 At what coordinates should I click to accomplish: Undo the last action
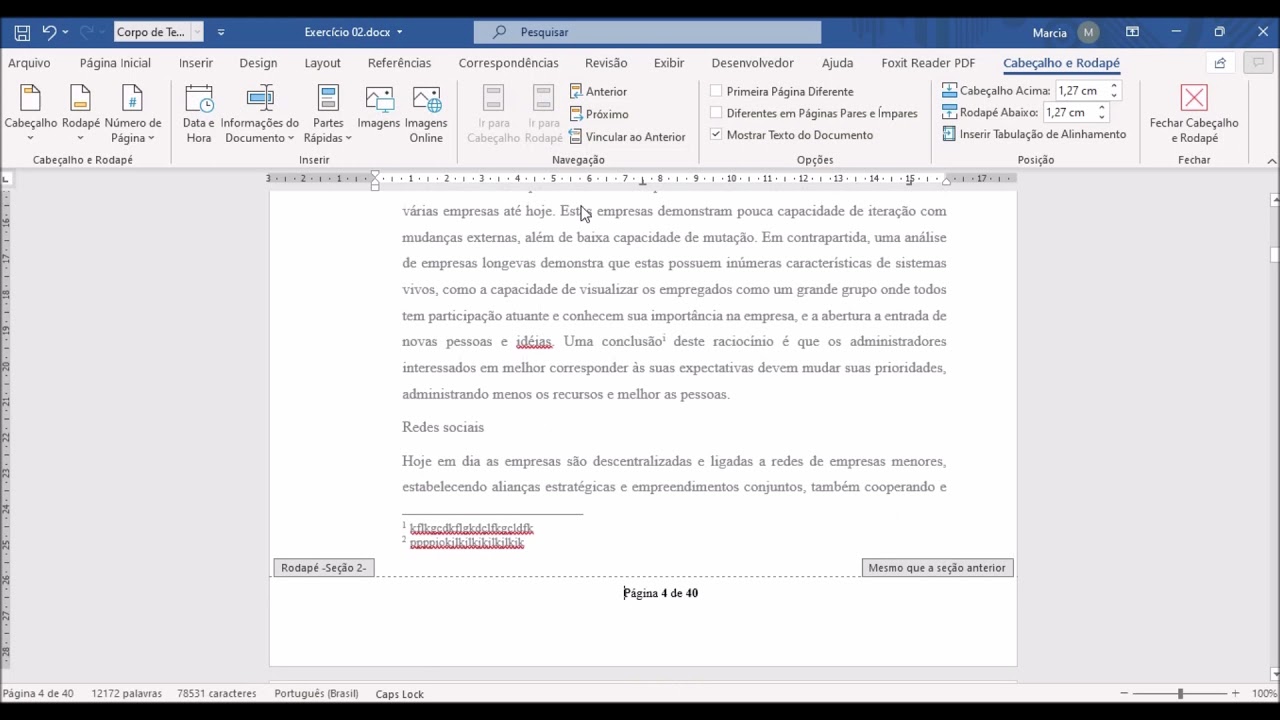[49, 32]
